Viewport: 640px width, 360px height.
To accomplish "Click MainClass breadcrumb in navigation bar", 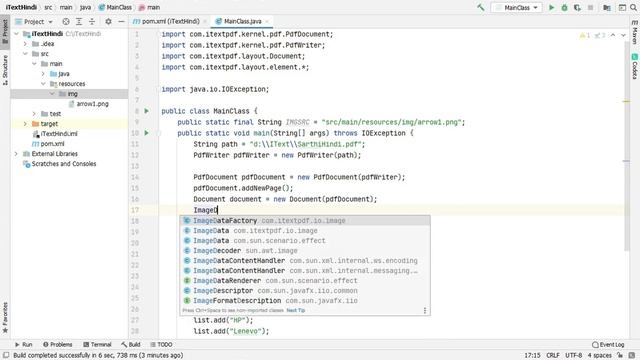I will [x=116, y=7].
